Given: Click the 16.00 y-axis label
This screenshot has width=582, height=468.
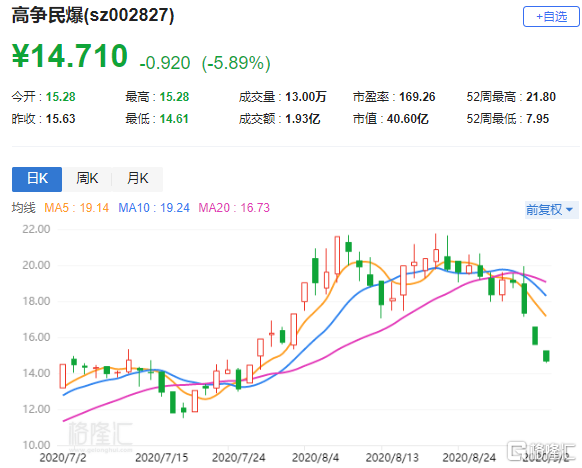Looking at the screenshot, I should pos(36,337).
